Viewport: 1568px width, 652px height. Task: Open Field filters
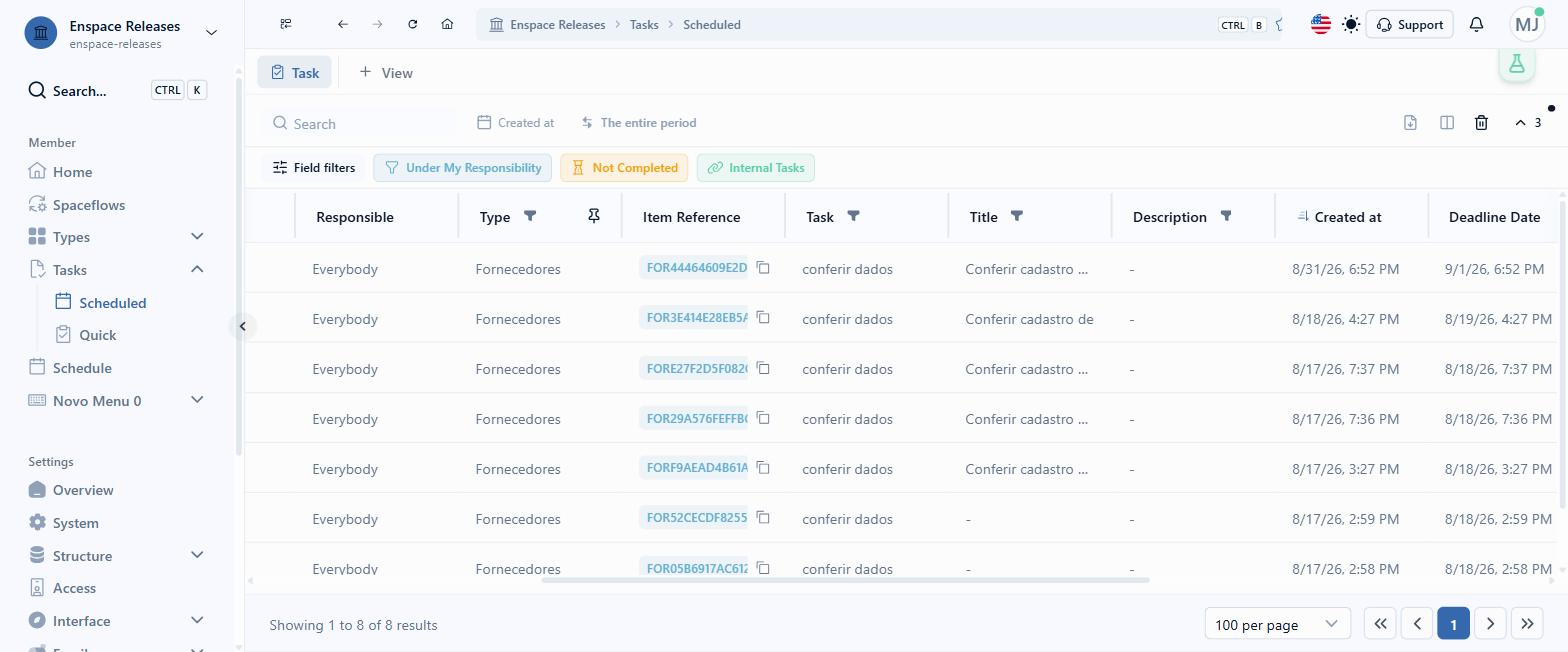click(x=314, y=168)
